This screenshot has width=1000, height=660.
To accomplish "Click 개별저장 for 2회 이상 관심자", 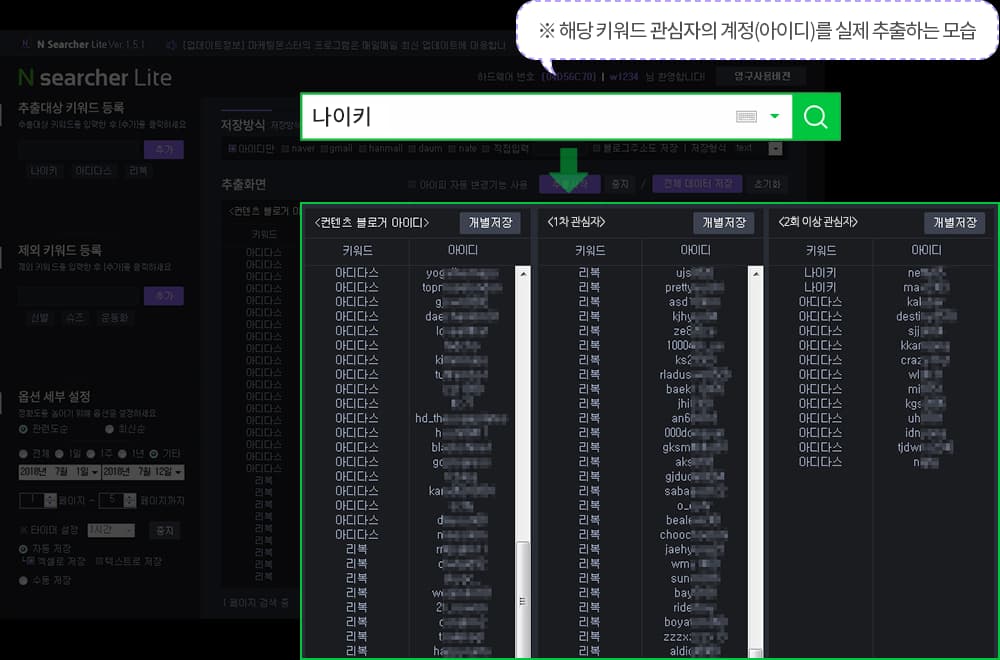I will pyautogui.click(x=955, y=223).
